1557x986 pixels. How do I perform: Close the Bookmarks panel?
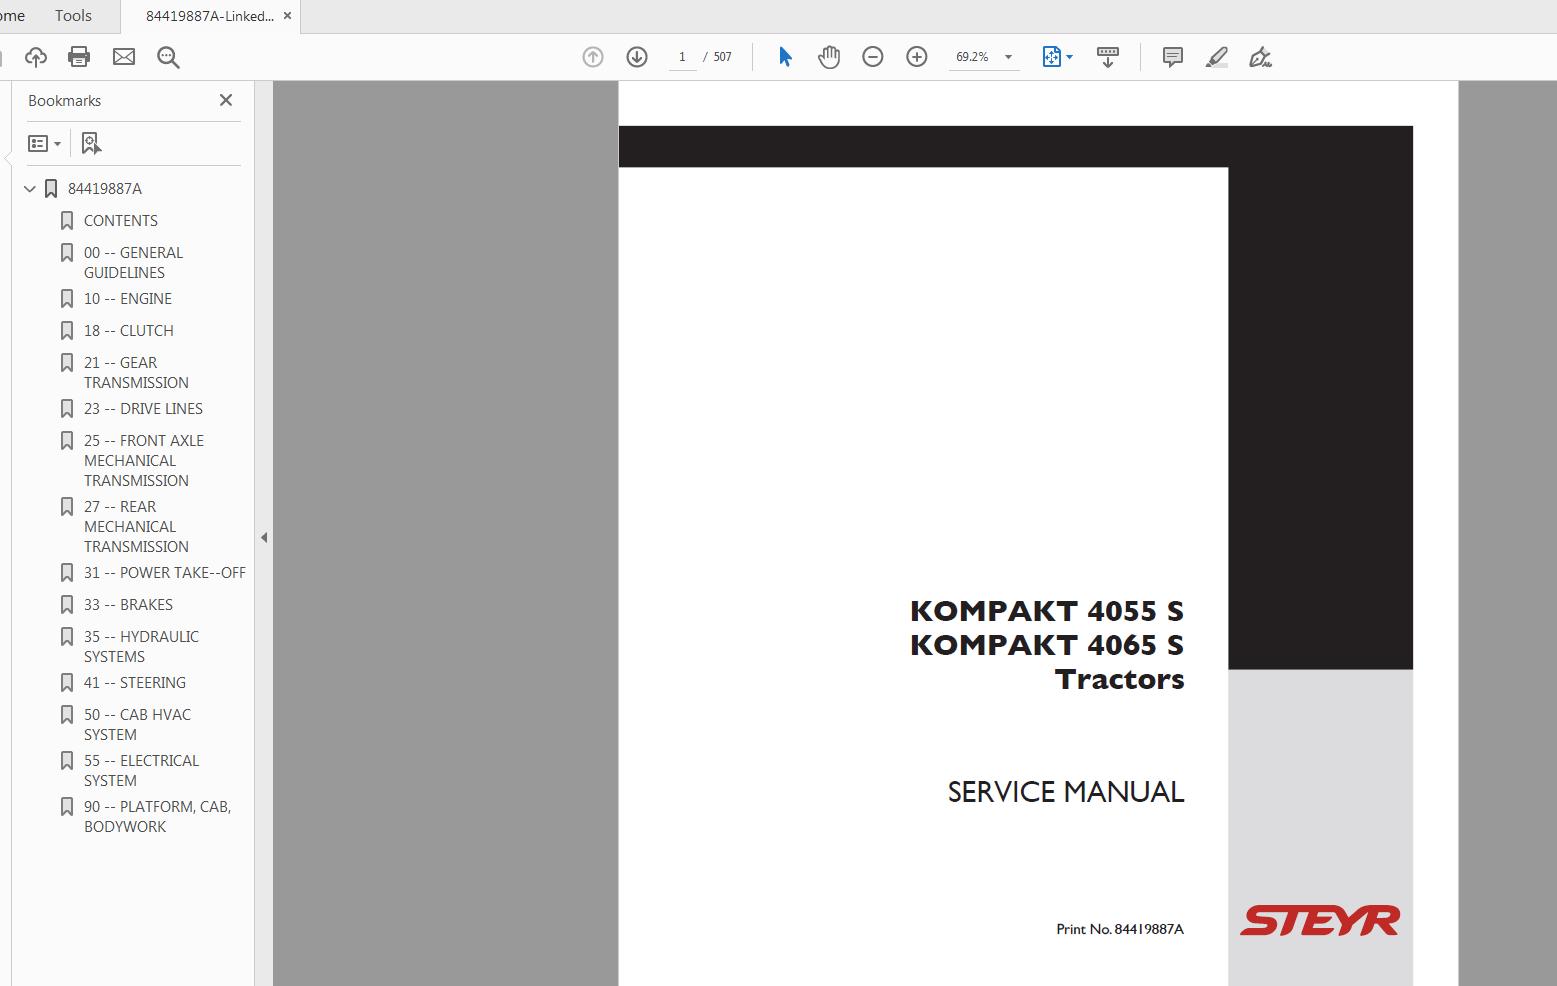click(x=226, y=100)
